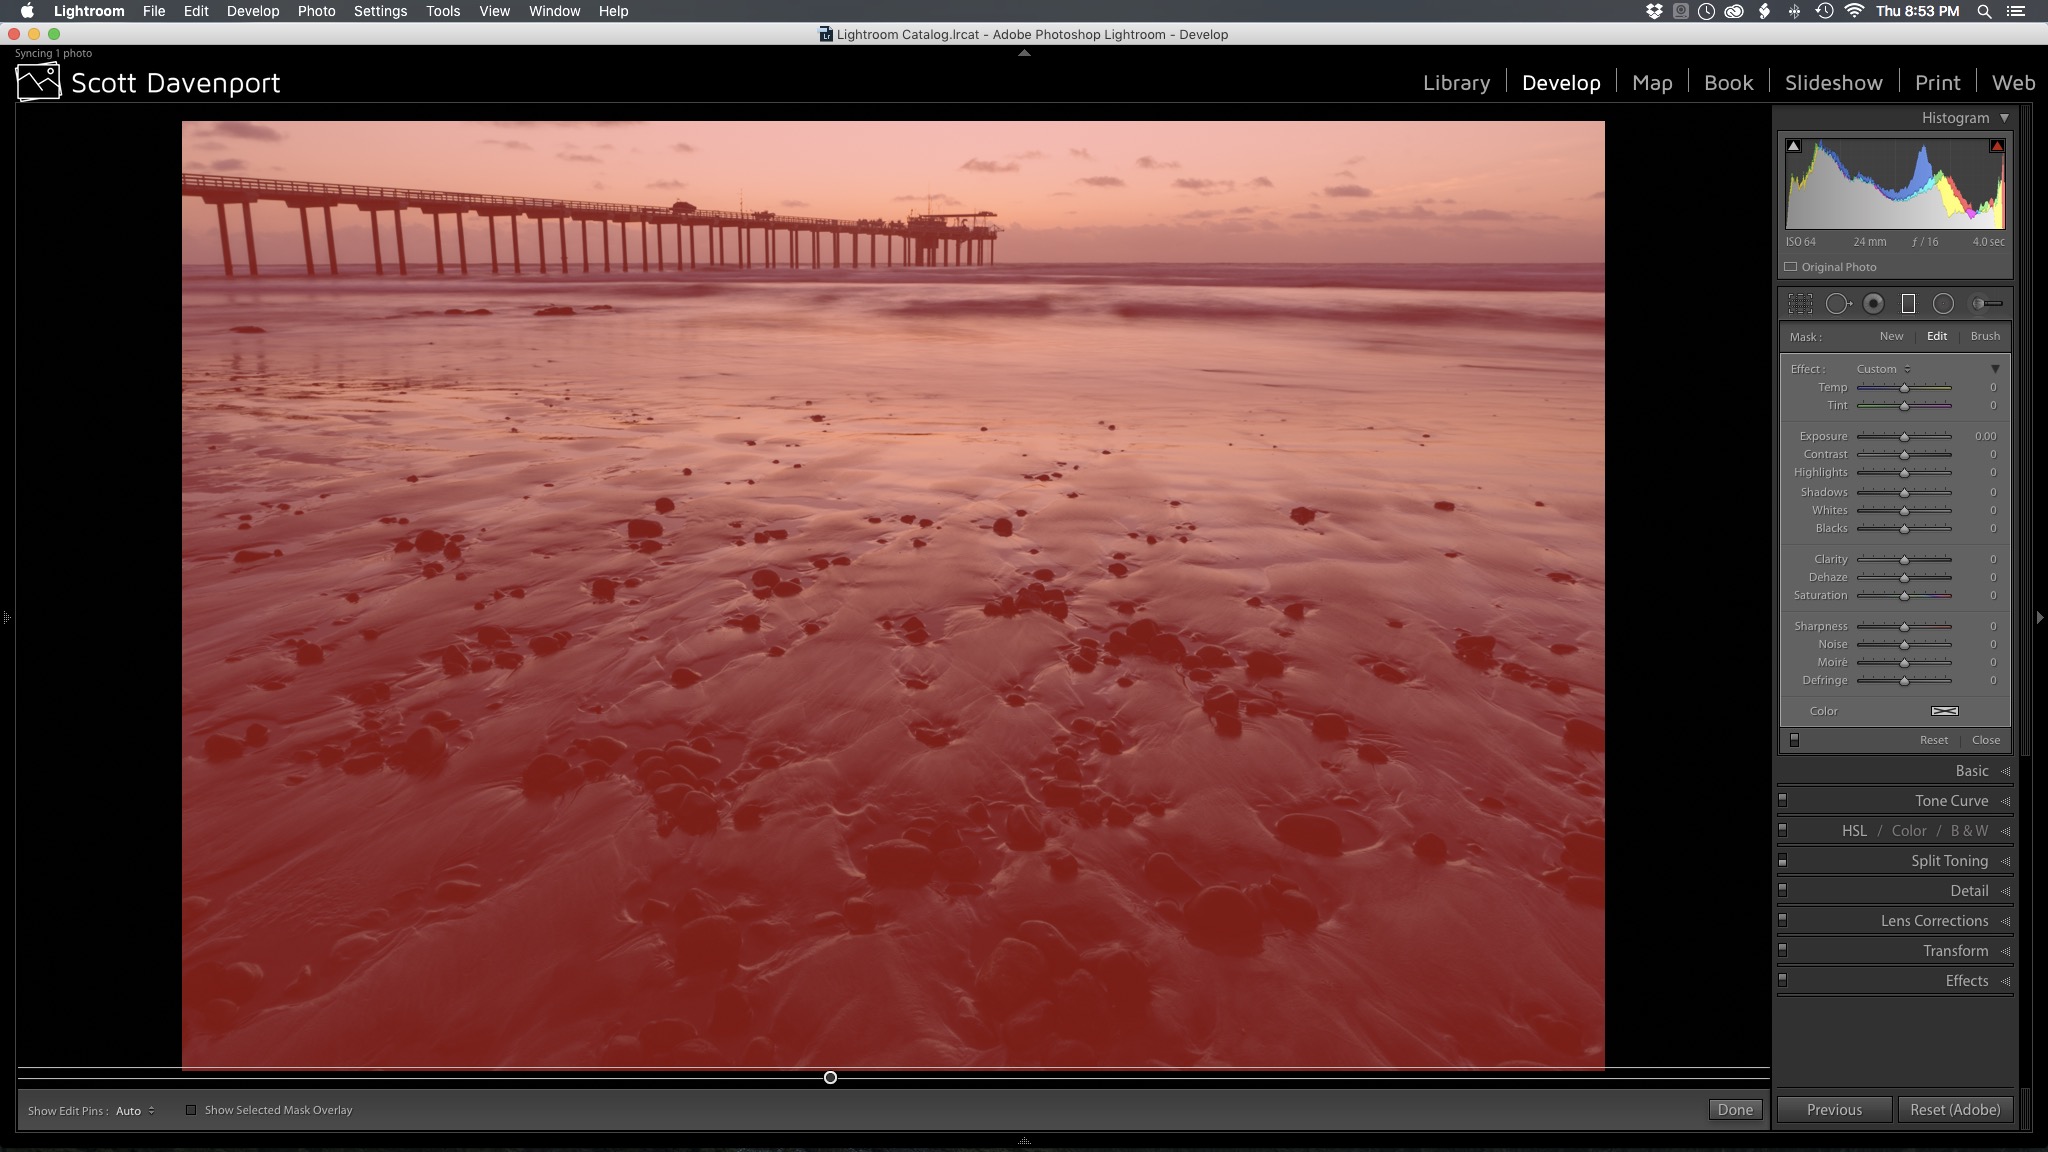Image resolution: width=2048 pixels, height=1152 pixels.
Task: Select the Radial Filter tool
Action: click(1943, 304)
